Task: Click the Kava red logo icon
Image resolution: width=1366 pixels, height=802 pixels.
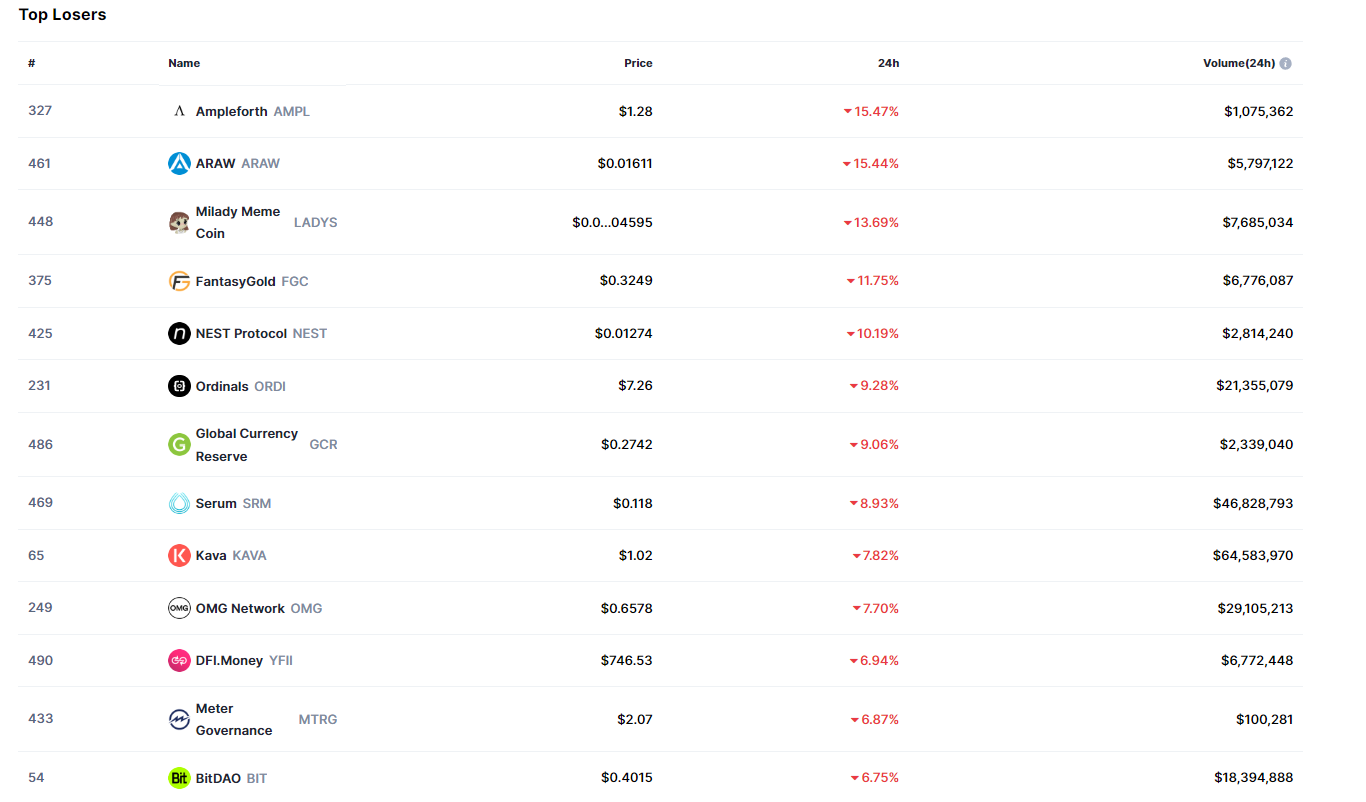Action: coord(179,555)
